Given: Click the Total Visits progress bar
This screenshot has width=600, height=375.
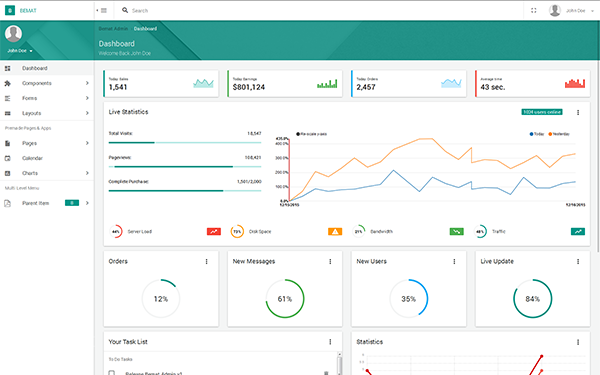Looking at the screenshot, I should pos(185,143).
